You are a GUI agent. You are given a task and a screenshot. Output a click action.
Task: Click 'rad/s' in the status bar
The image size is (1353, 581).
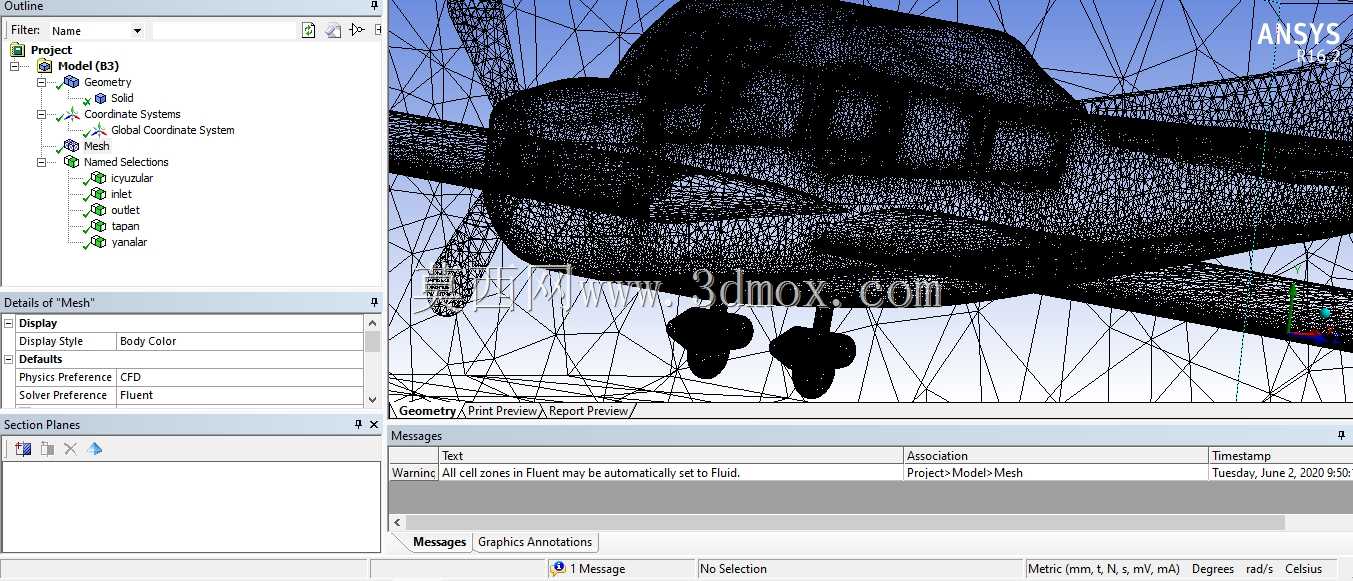1260,569
